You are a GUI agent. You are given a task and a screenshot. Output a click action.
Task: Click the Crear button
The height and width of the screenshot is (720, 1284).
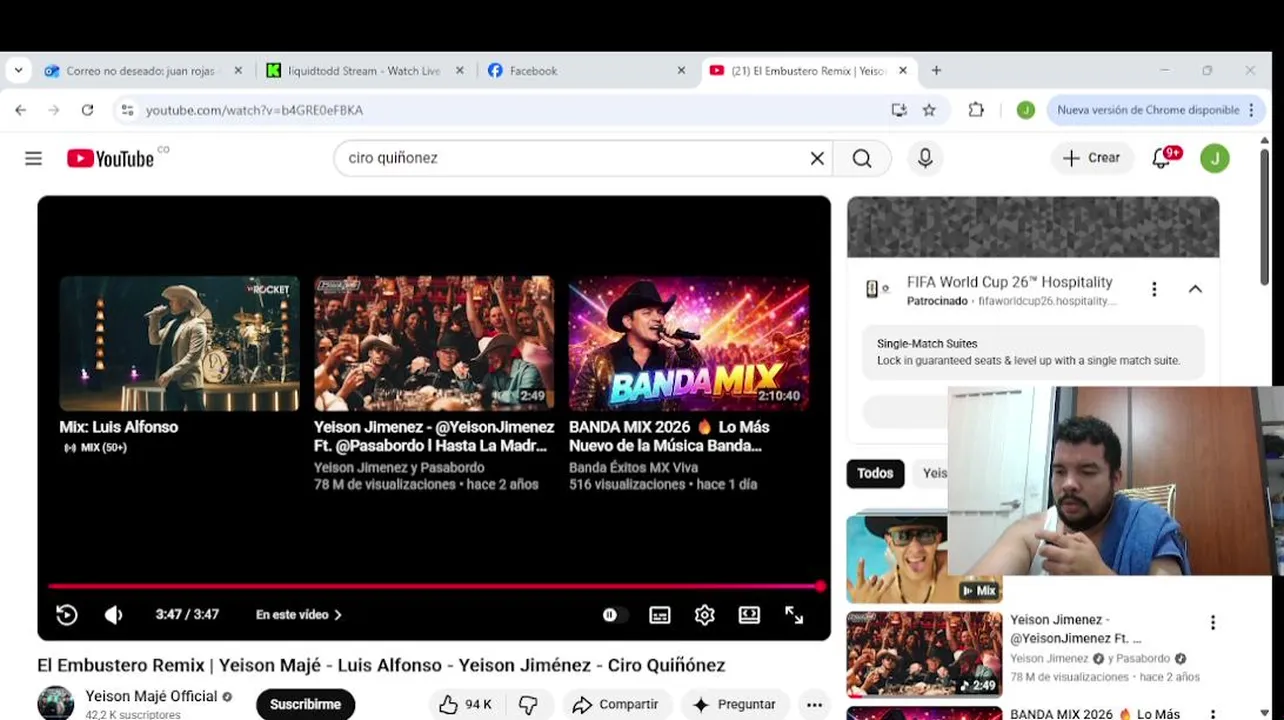pyautogui.click(x=1092, y=158)
